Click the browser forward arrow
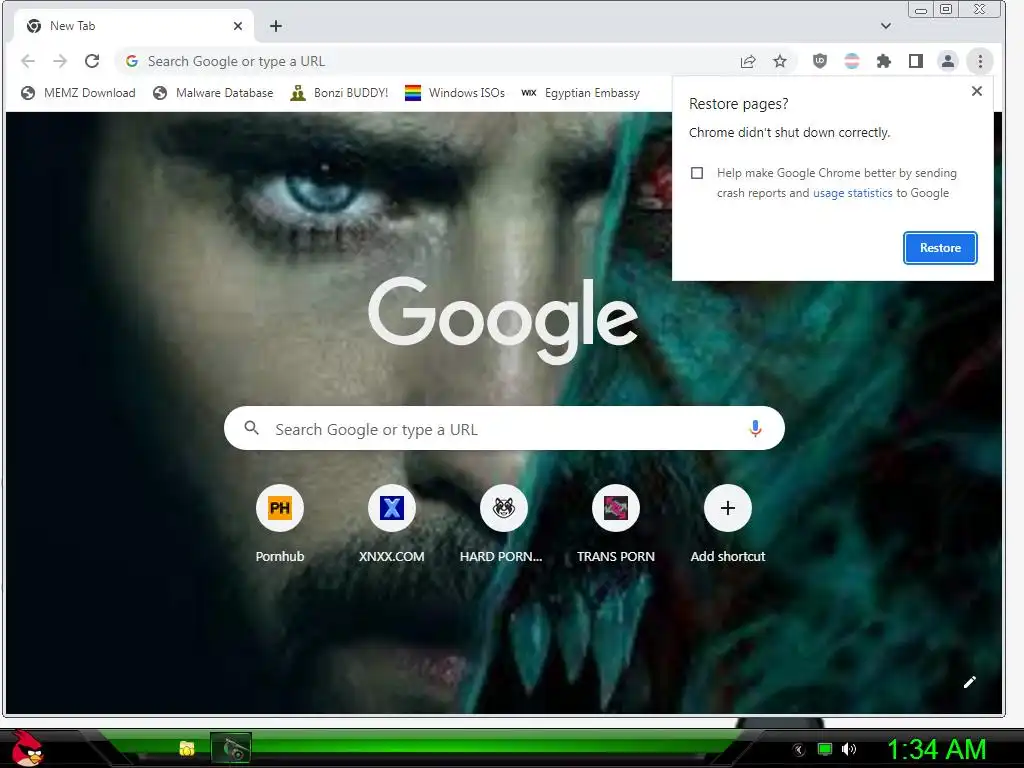1024x768 pixels. click(x=60, y=61)
